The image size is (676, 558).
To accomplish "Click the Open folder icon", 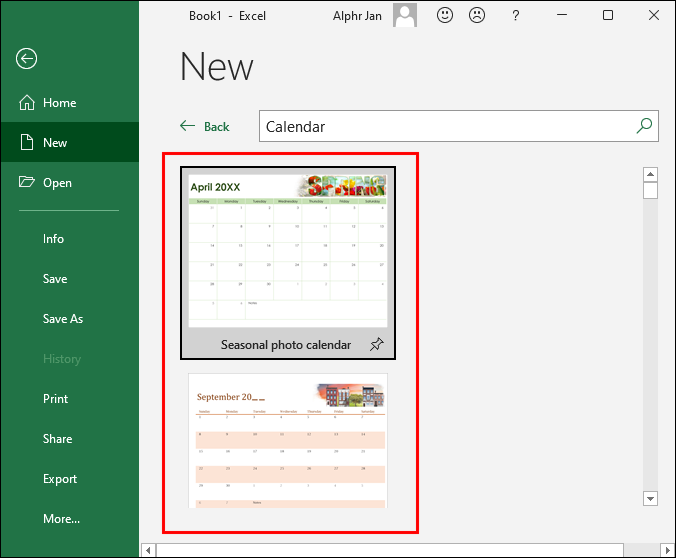I will pos(27,182).
